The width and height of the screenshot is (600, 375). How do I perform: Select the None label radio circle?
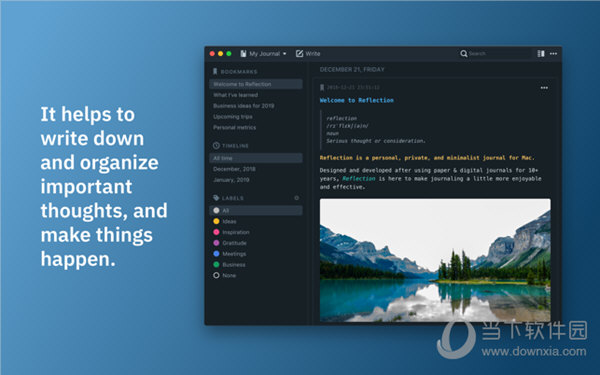[x=216, y=275]
